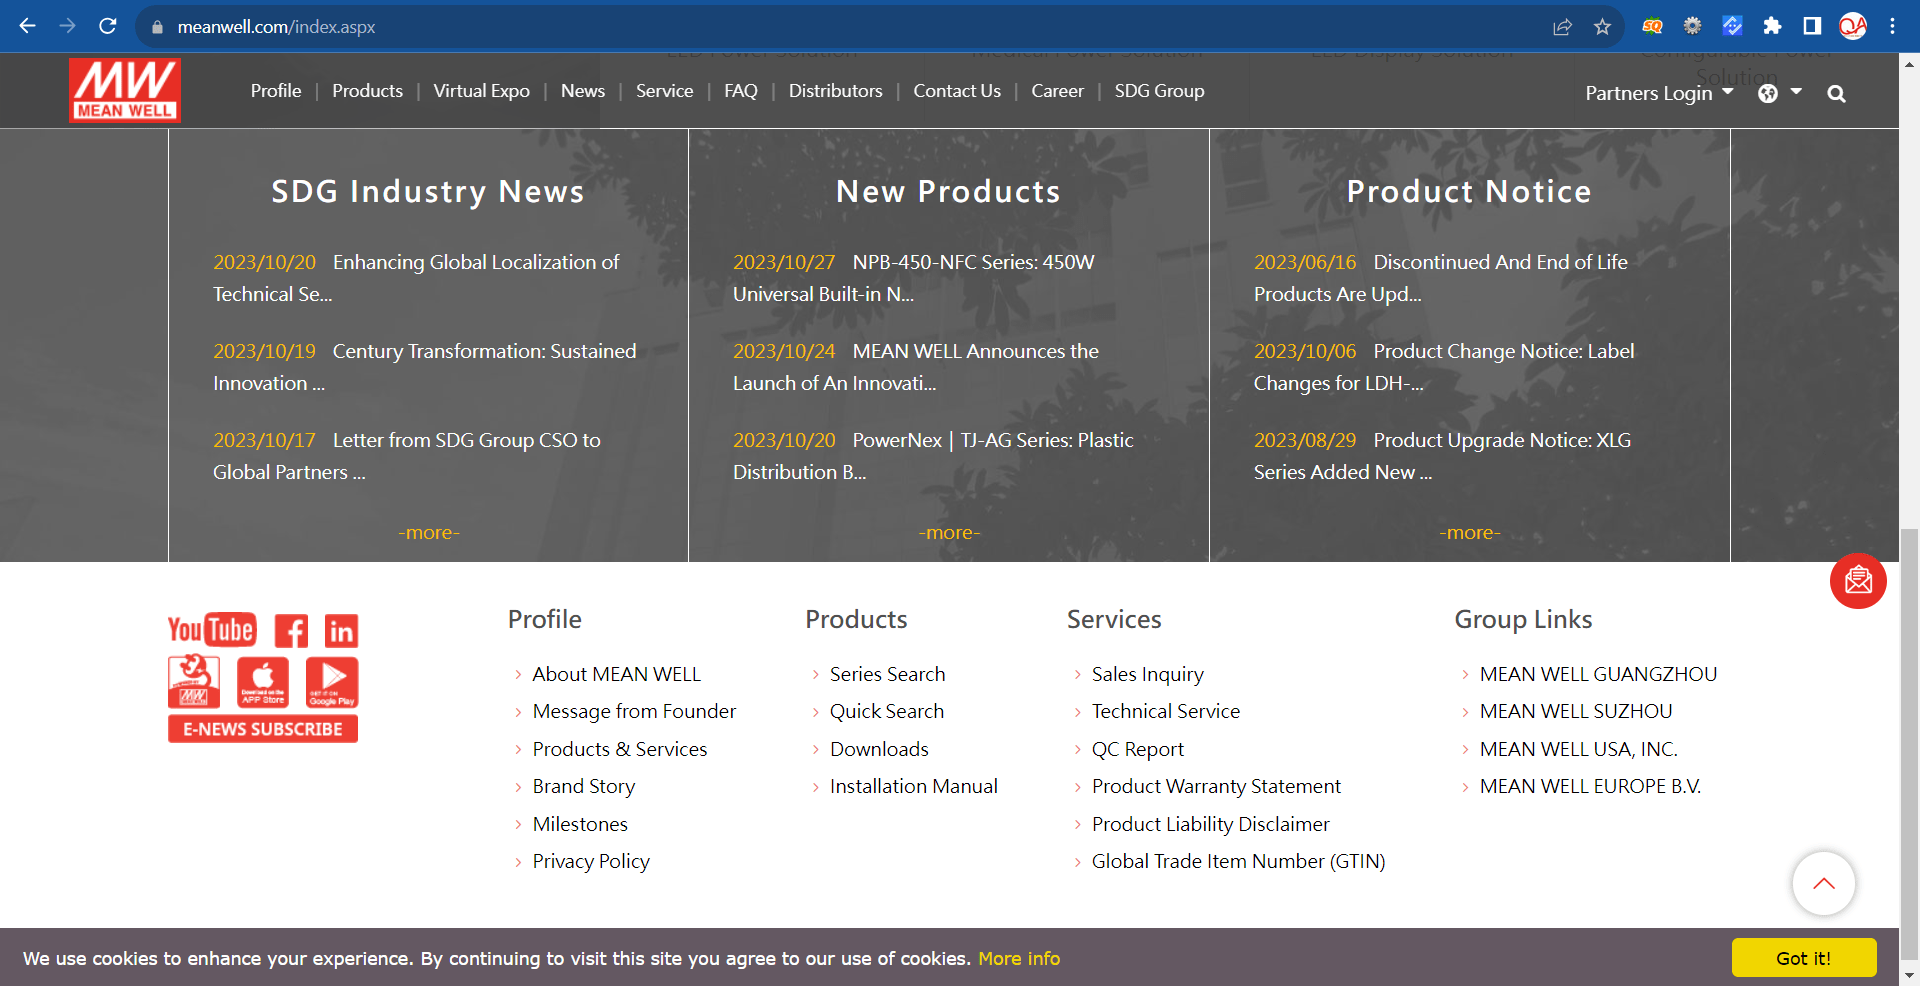
Task: Open More info cookie link
Action: pos(1018,958)
